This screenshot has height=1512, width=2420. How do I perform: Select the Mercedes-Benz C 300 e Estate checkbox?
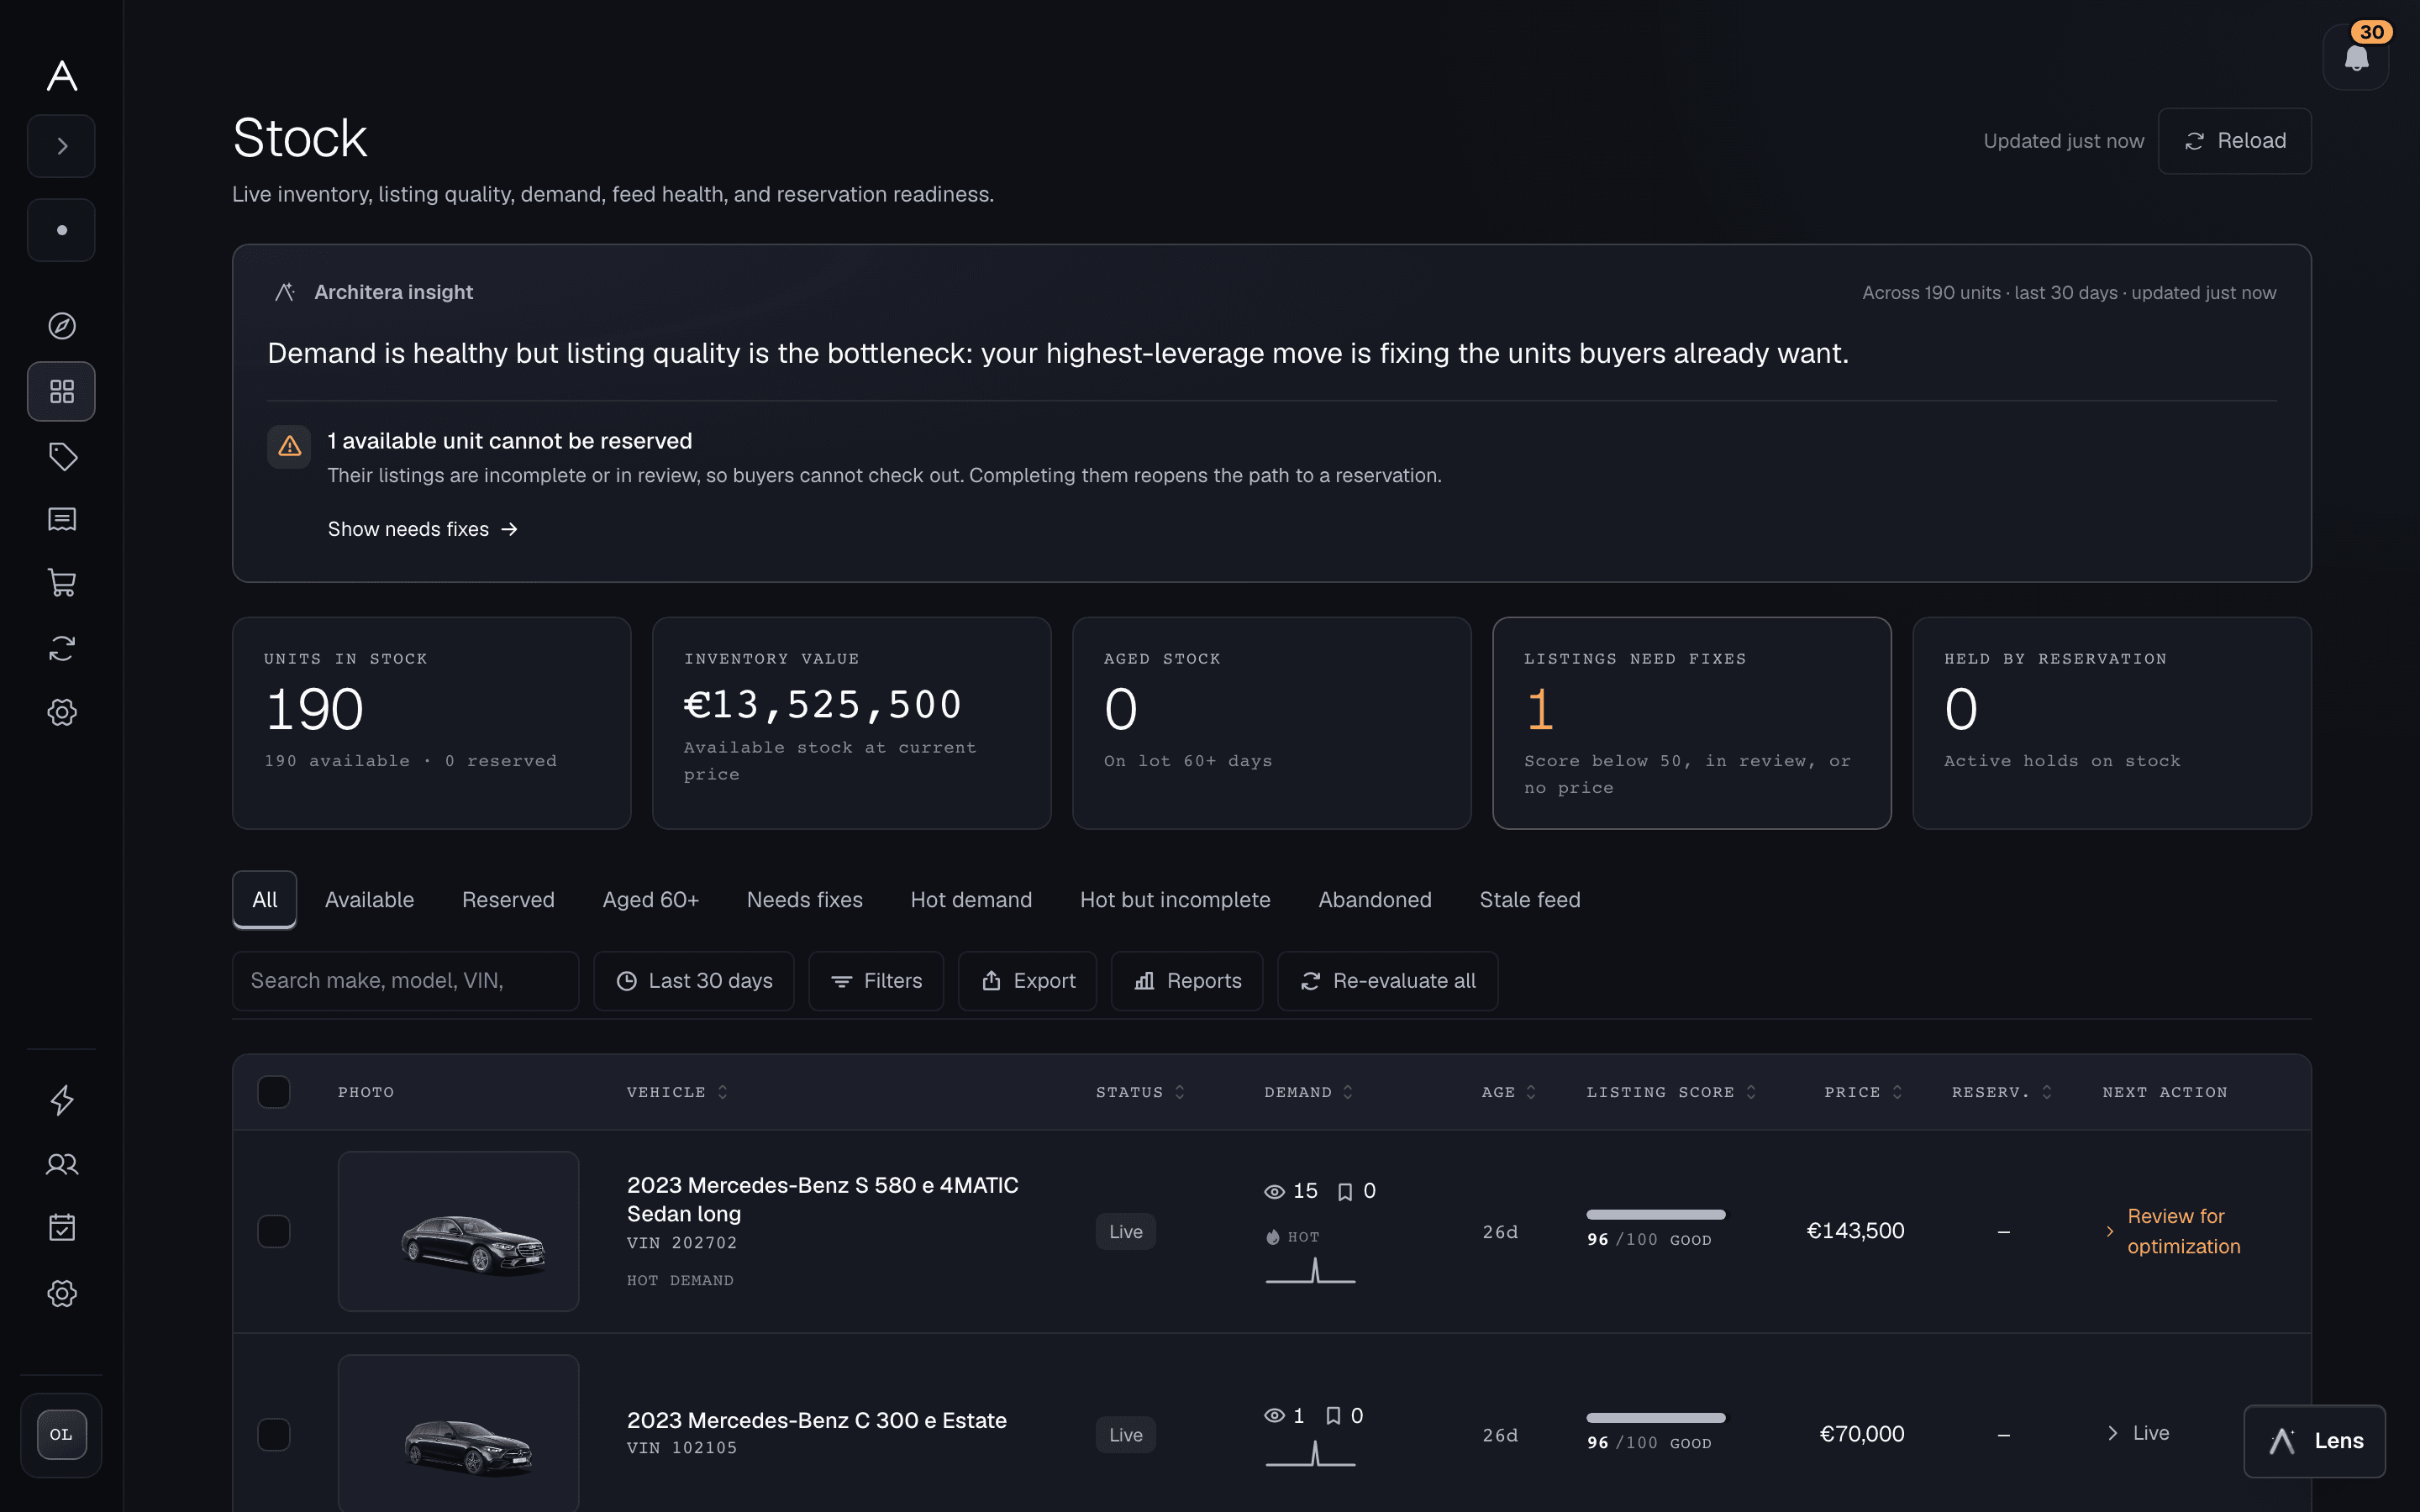click(274, 1434)
